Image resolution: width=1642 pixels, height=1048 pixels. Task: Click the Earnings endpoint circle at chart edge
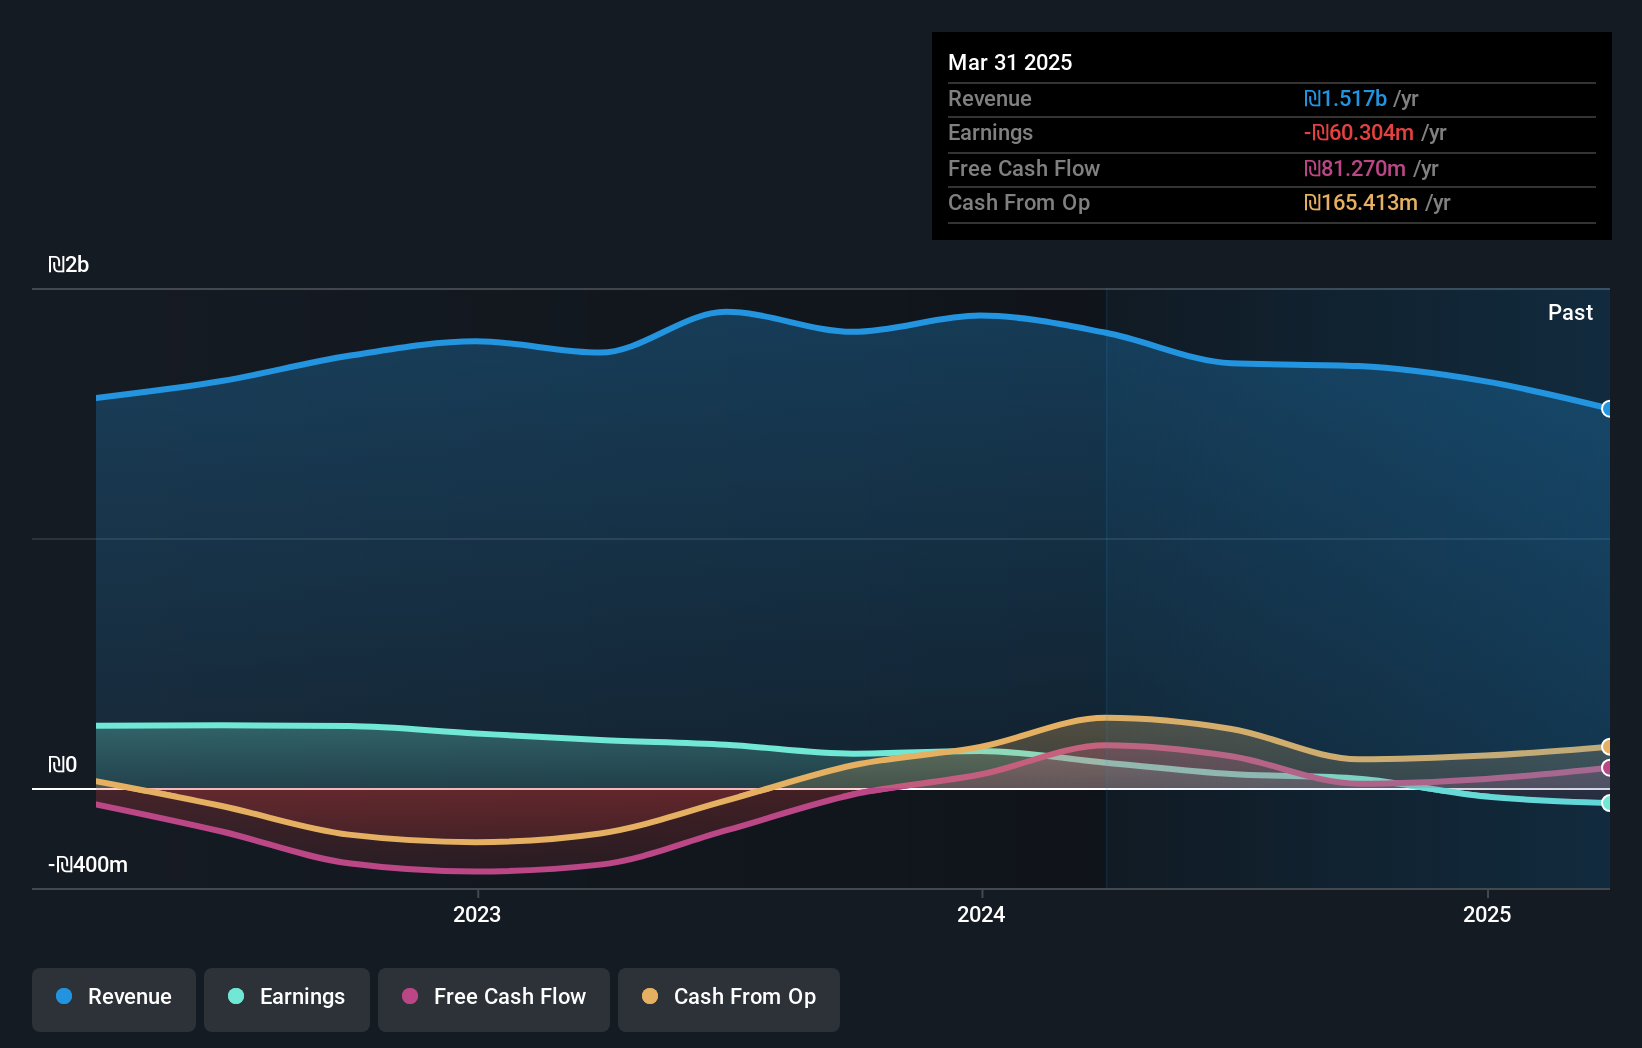click(1607, 803)
